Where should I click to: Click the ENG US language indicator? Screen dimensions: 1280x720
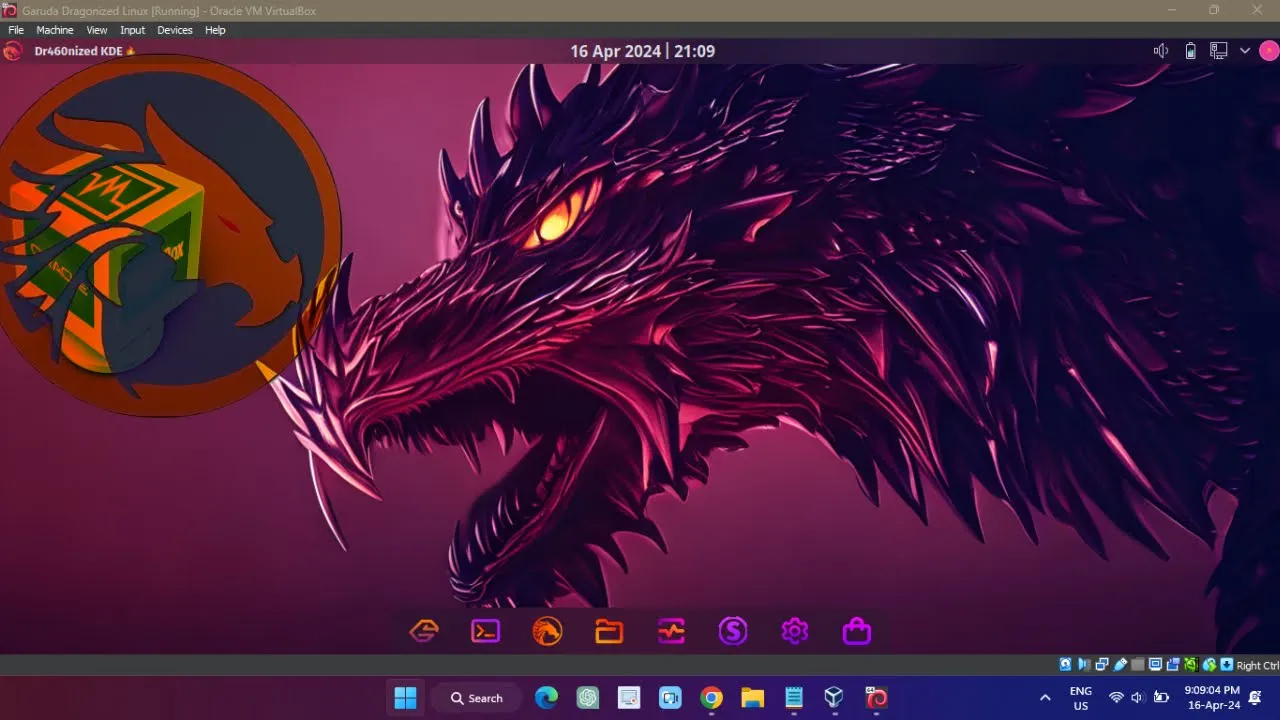pos(1081,698)
